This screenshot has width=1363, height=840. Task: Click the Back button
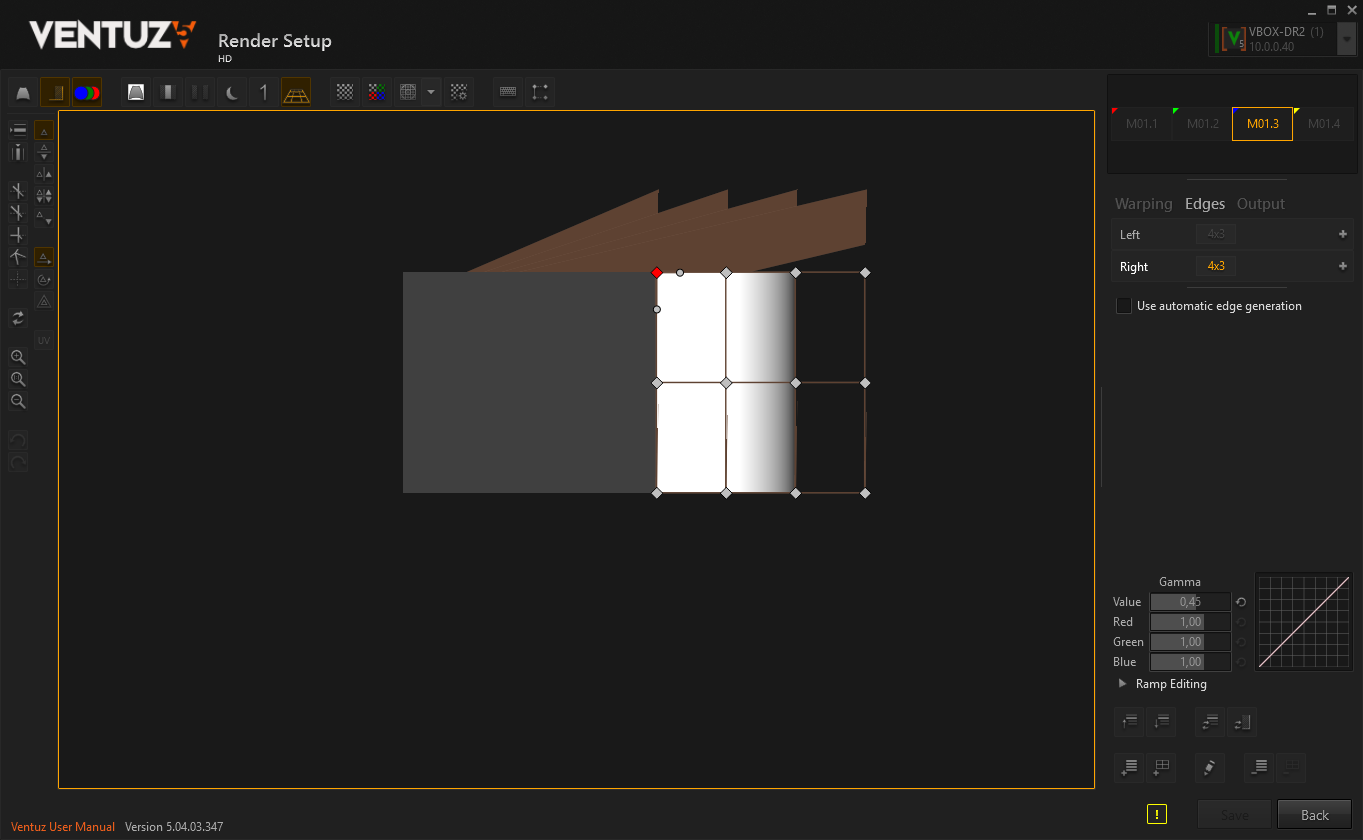[x=1314, y=815]
